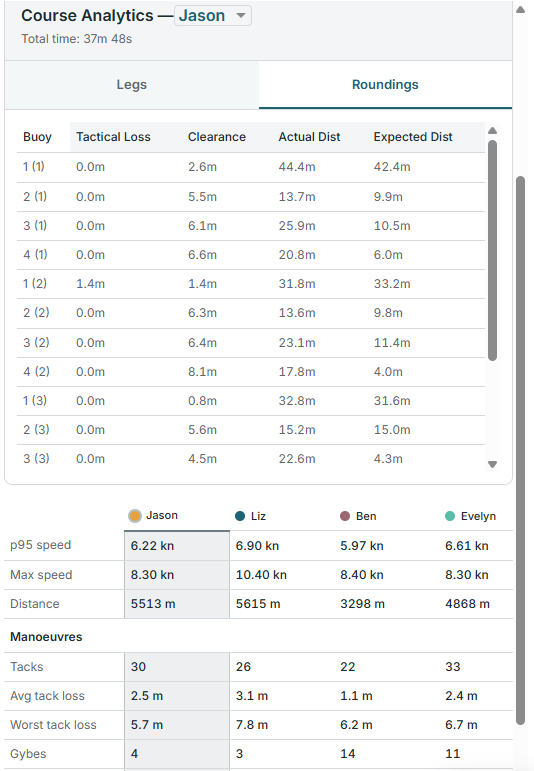Screen dimensions: 534x771
Task: Click Ben's maroon color dot
Action: (x=345, y=516)
